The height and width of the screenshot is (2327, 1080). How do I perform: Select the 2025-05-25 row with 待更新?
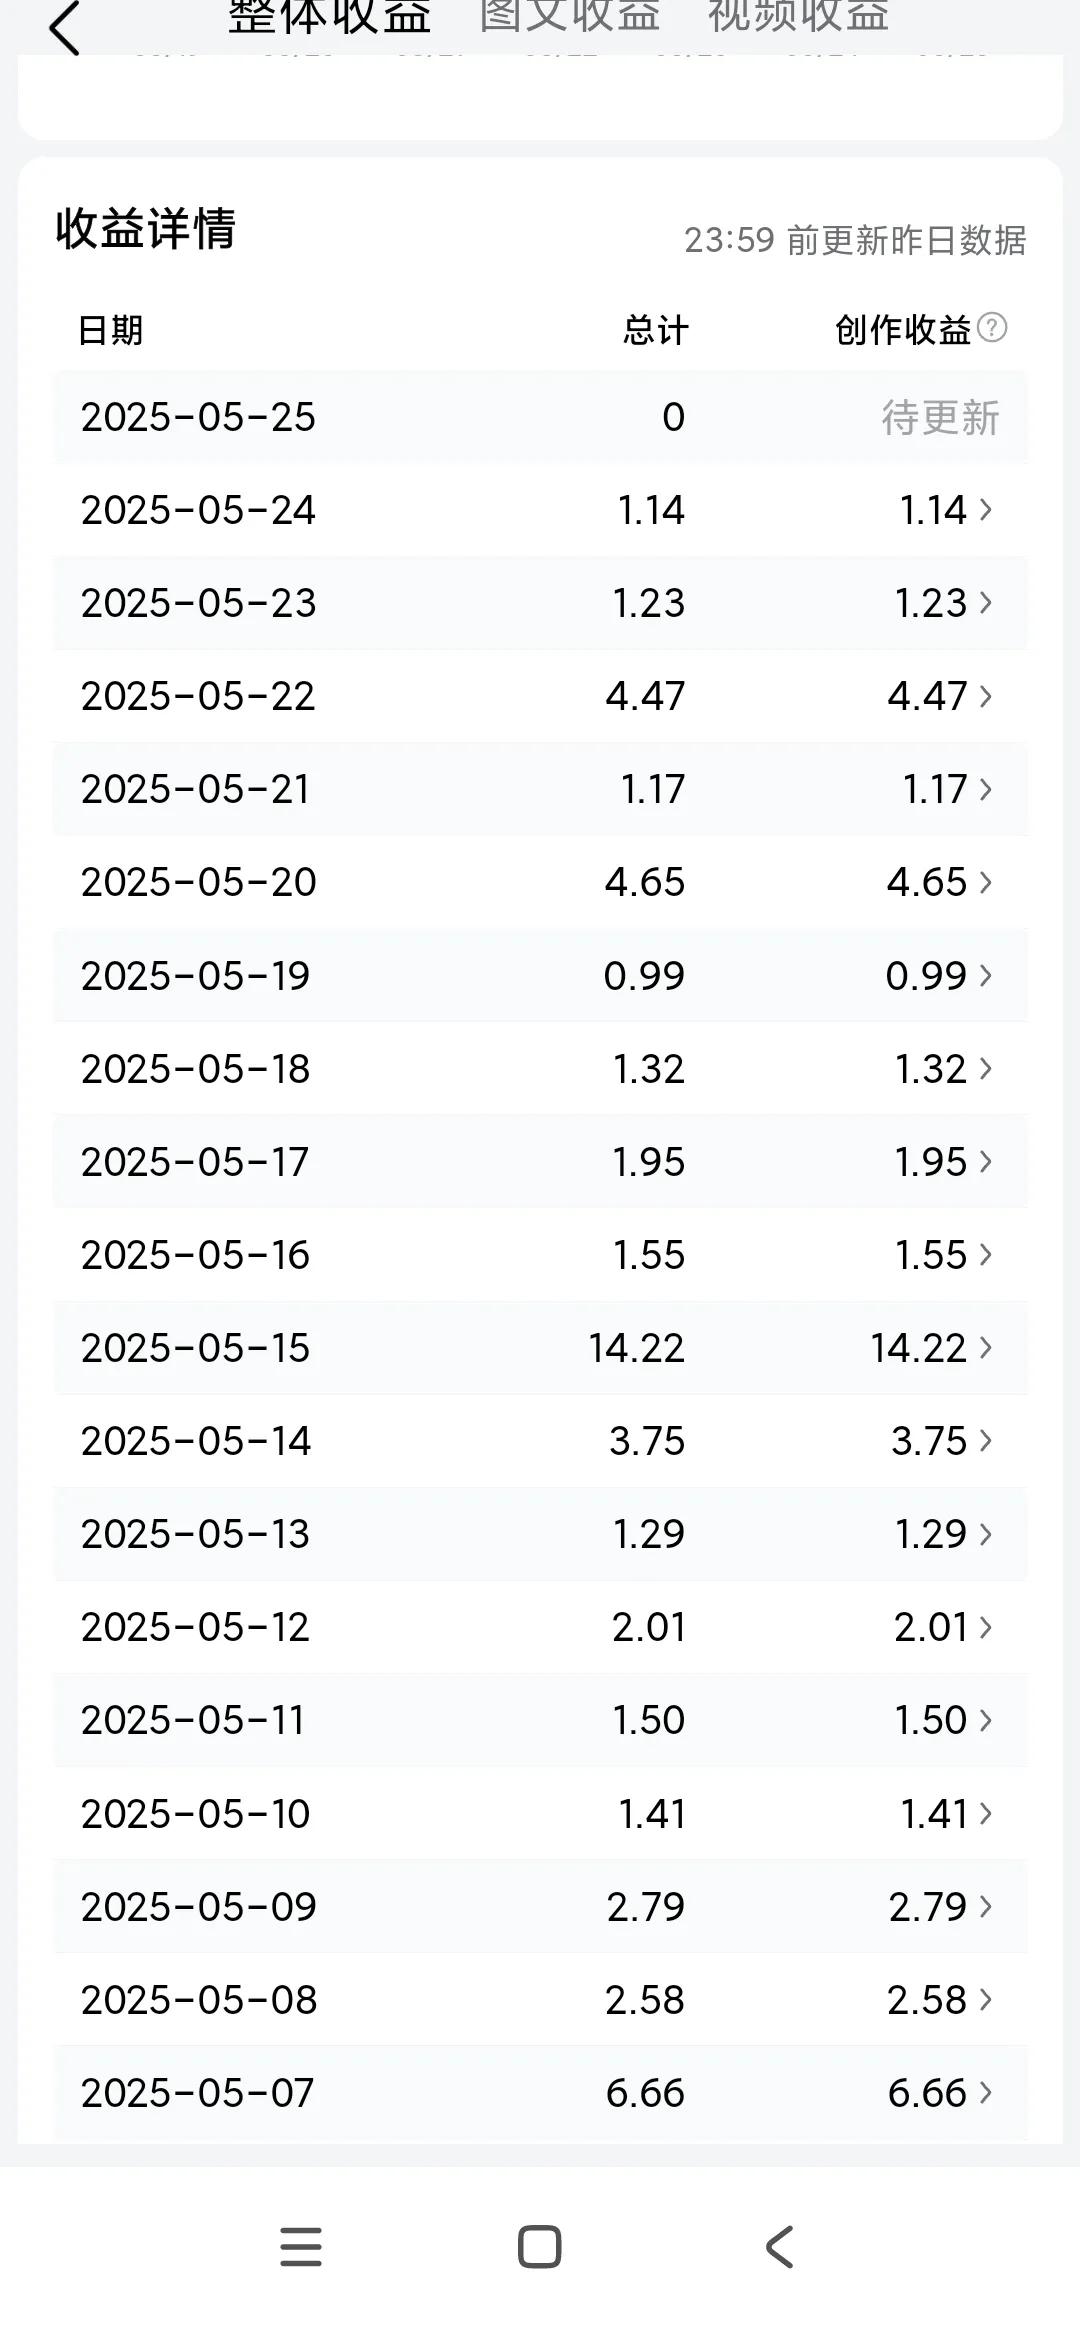click(540, 417)
